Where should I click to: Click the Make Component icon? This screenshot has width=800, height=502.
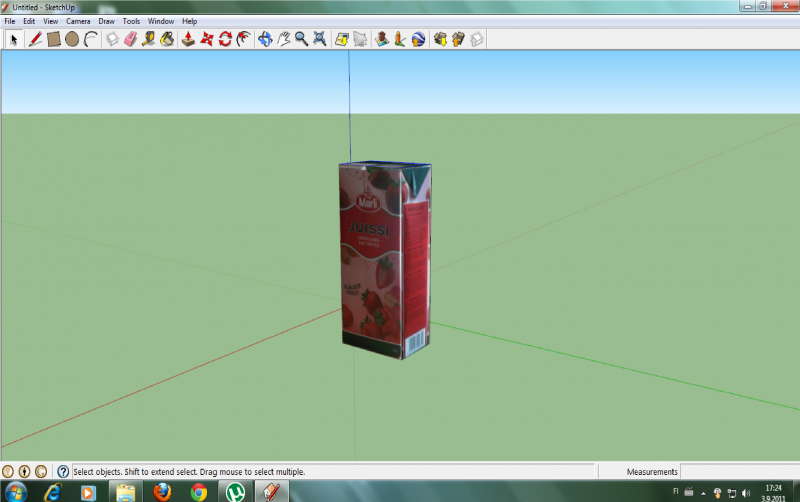pos(112,39)
